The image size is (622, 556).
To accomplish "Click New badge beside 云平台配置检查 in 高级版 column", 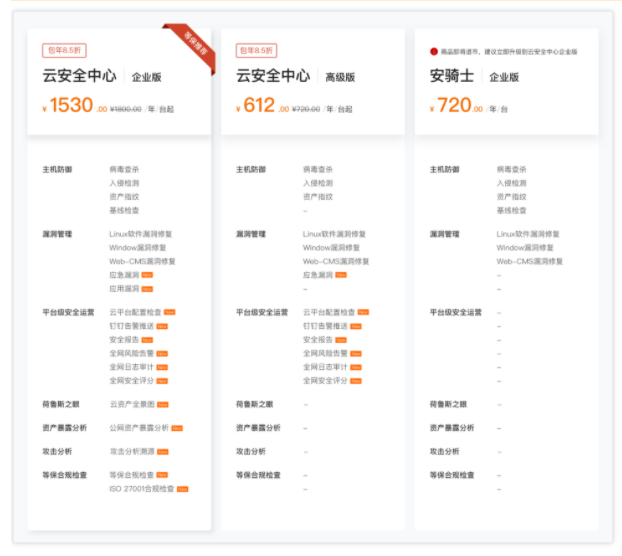I will click(363, 312).
